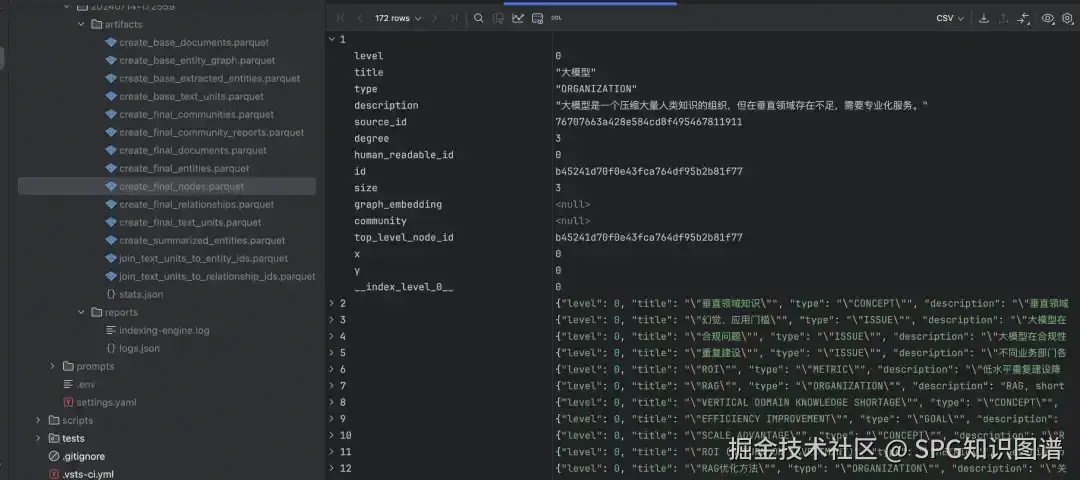
Task: Select create_final_entities.parquet file
Action: (x=184, y=168)
